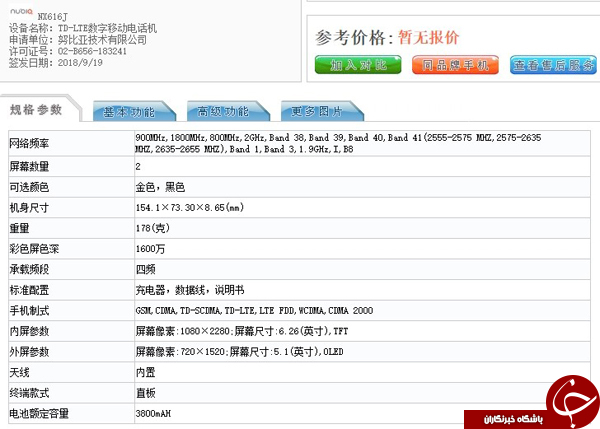The height and width of the screenshot is (429, 600).
Task: Click 充电器，数据线，说明书 value
Action: coord(190,290)
